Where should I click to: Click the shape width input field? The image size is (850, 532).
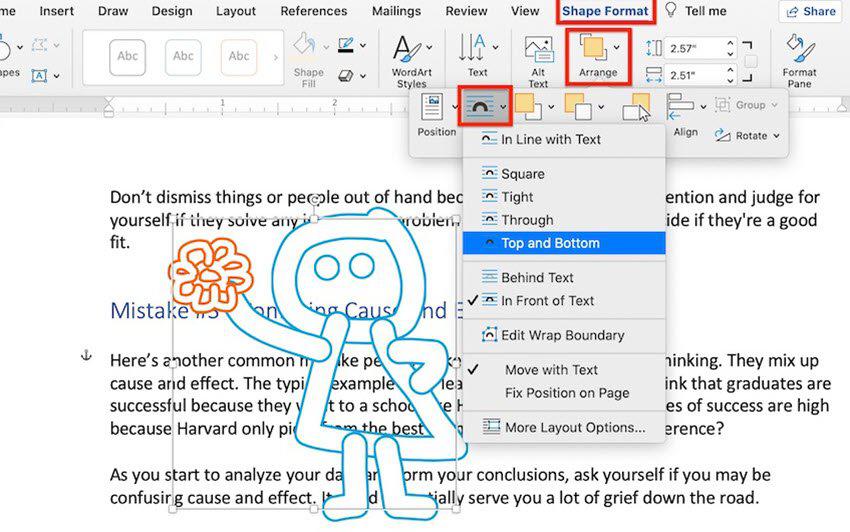click(694, 75)
